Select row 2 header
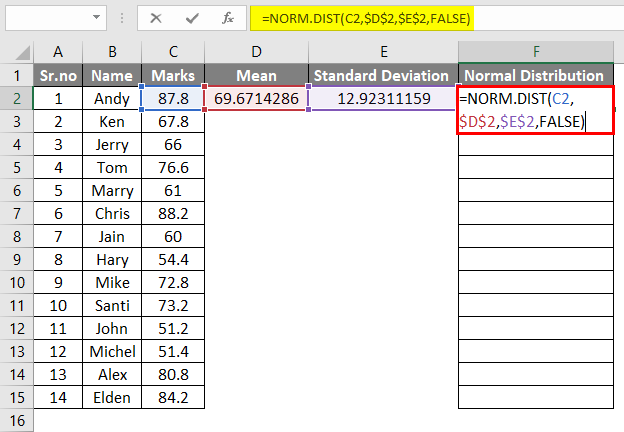The image size is (624, 432). (x=16, y=98)
